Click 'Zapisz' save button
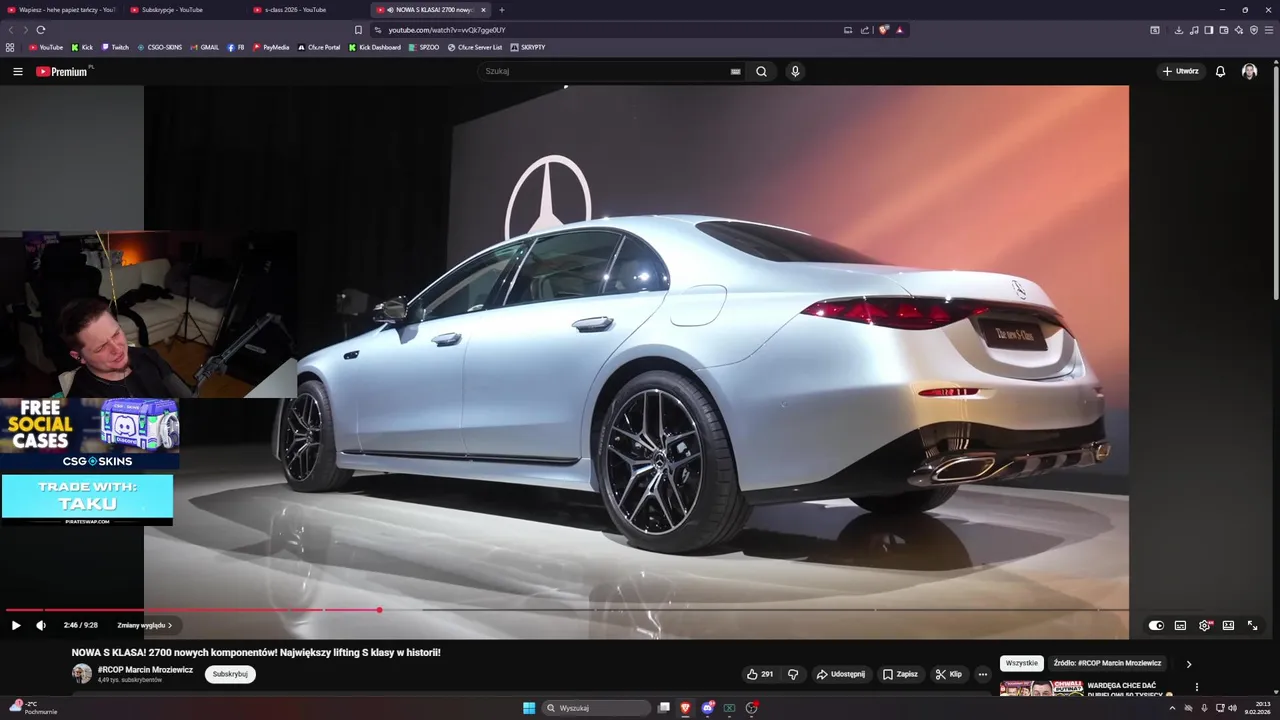The image size is (1280, 720). 900,674
